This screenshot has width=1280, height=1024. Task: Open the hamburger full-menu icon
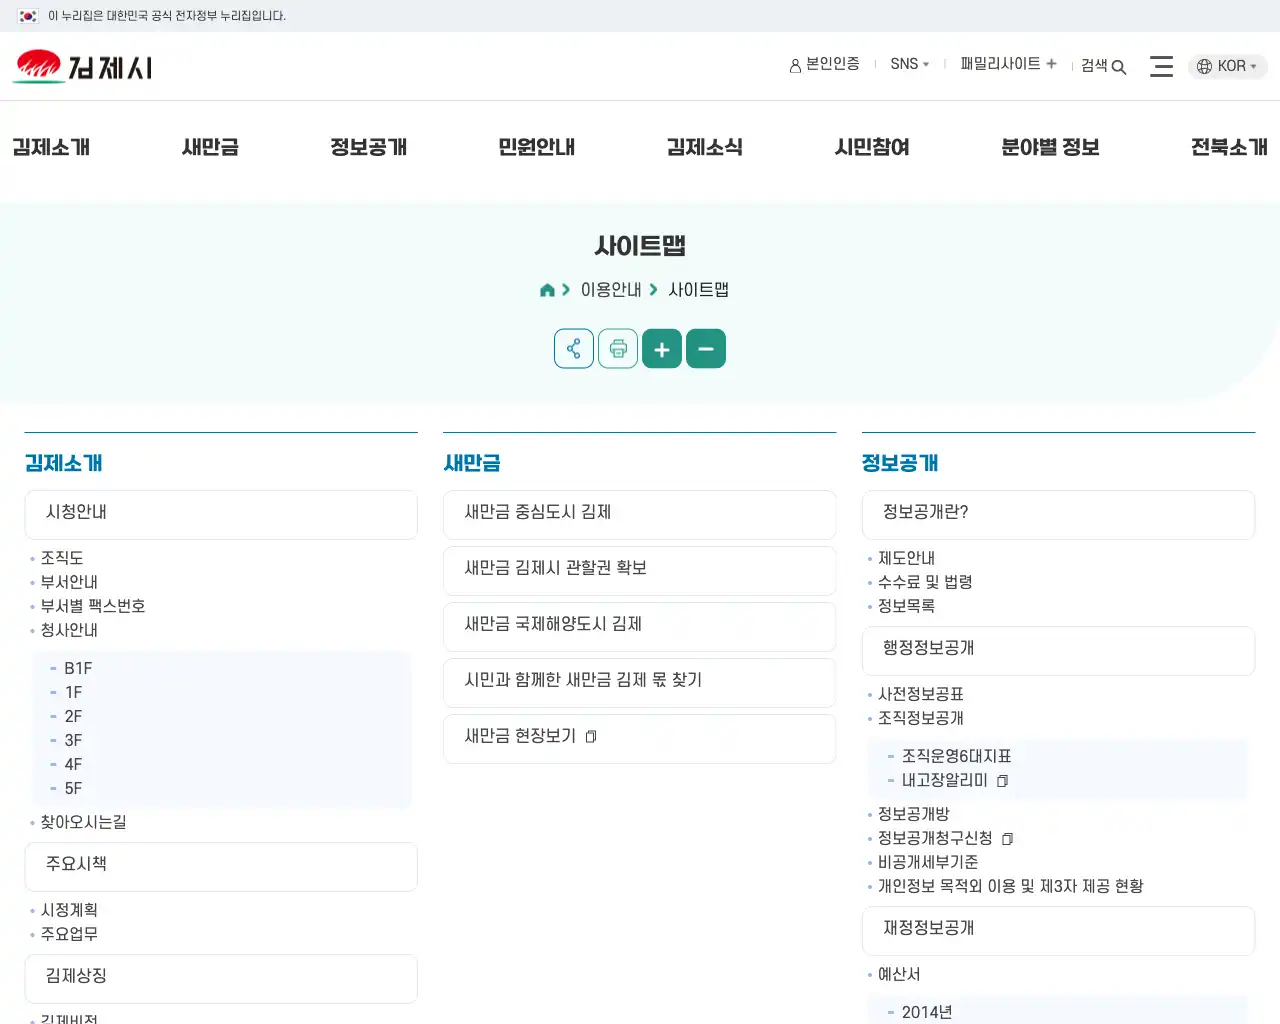[x=1161, y=66]
